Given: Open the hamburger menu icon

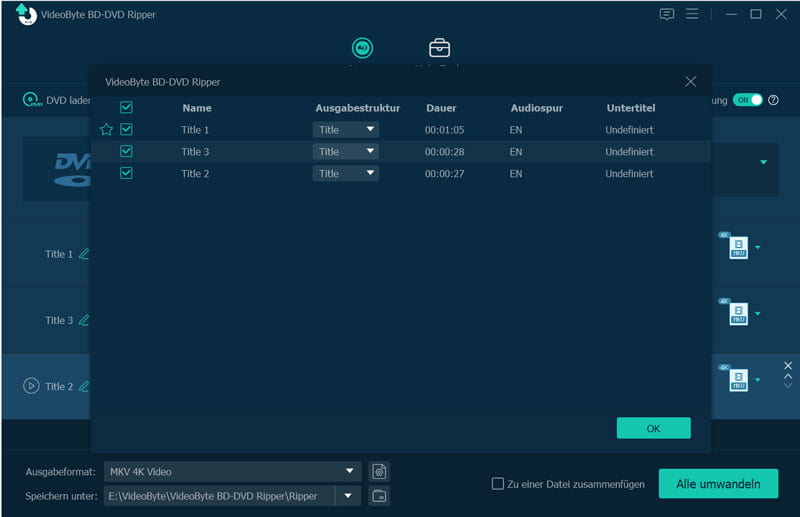Looking at the screenshot, I should click(x=692, y=14).
